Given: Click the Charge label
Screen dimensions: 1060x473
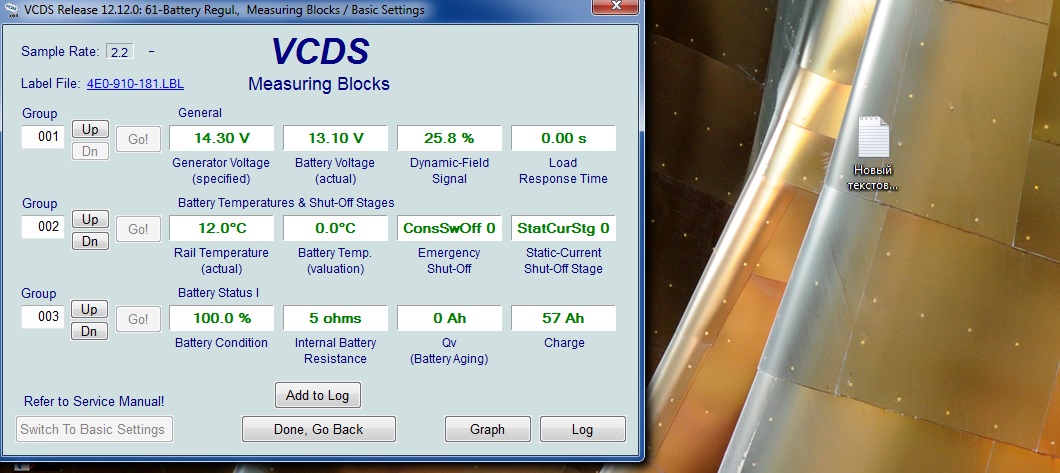Looking at the screenshot, I should pyautogui.click(x=564, y=343).
